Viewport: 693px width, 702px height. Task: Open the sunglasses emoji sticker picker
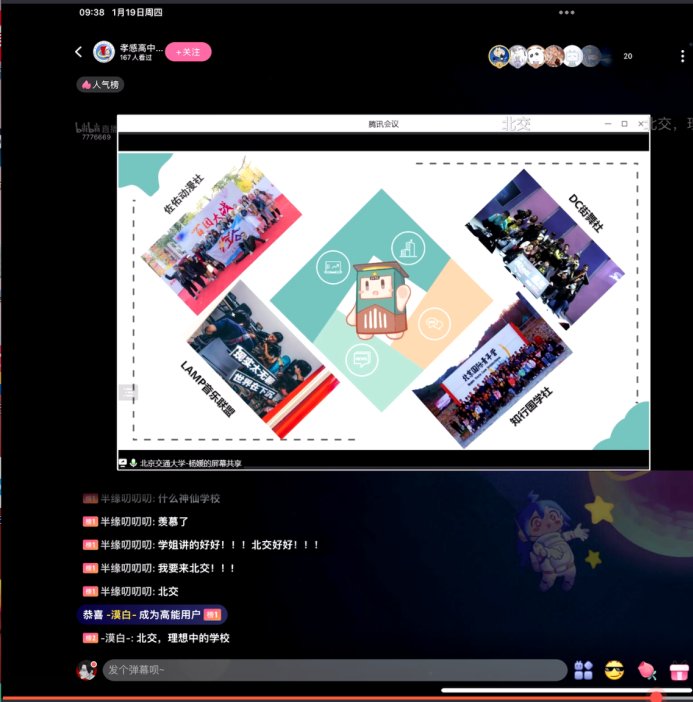614,670
